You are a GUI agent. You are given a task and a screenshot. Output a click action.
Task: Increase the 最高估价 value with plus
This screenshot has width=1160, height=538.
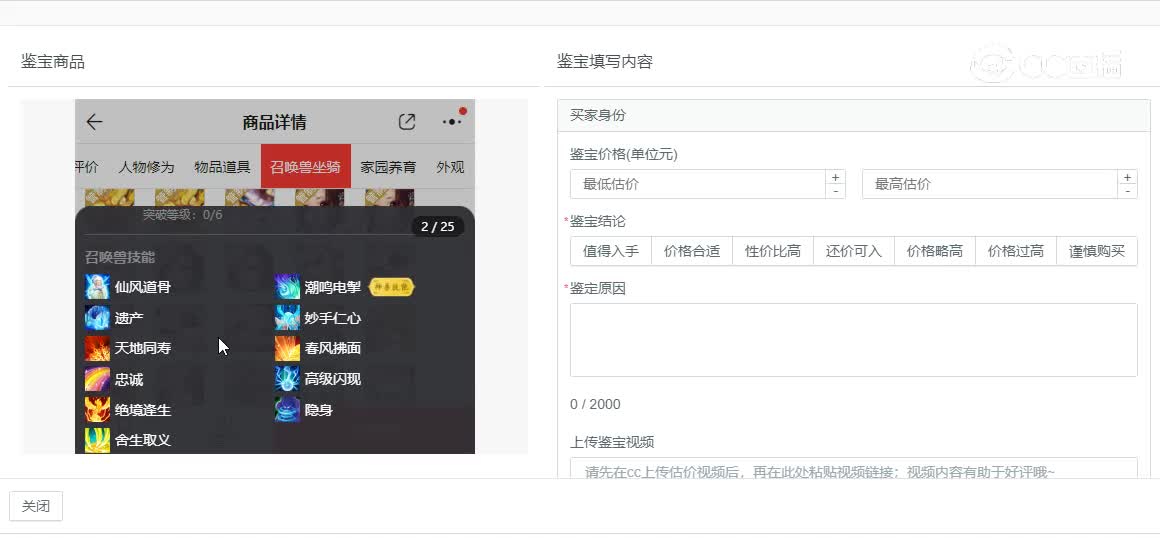coord(1127,177)
